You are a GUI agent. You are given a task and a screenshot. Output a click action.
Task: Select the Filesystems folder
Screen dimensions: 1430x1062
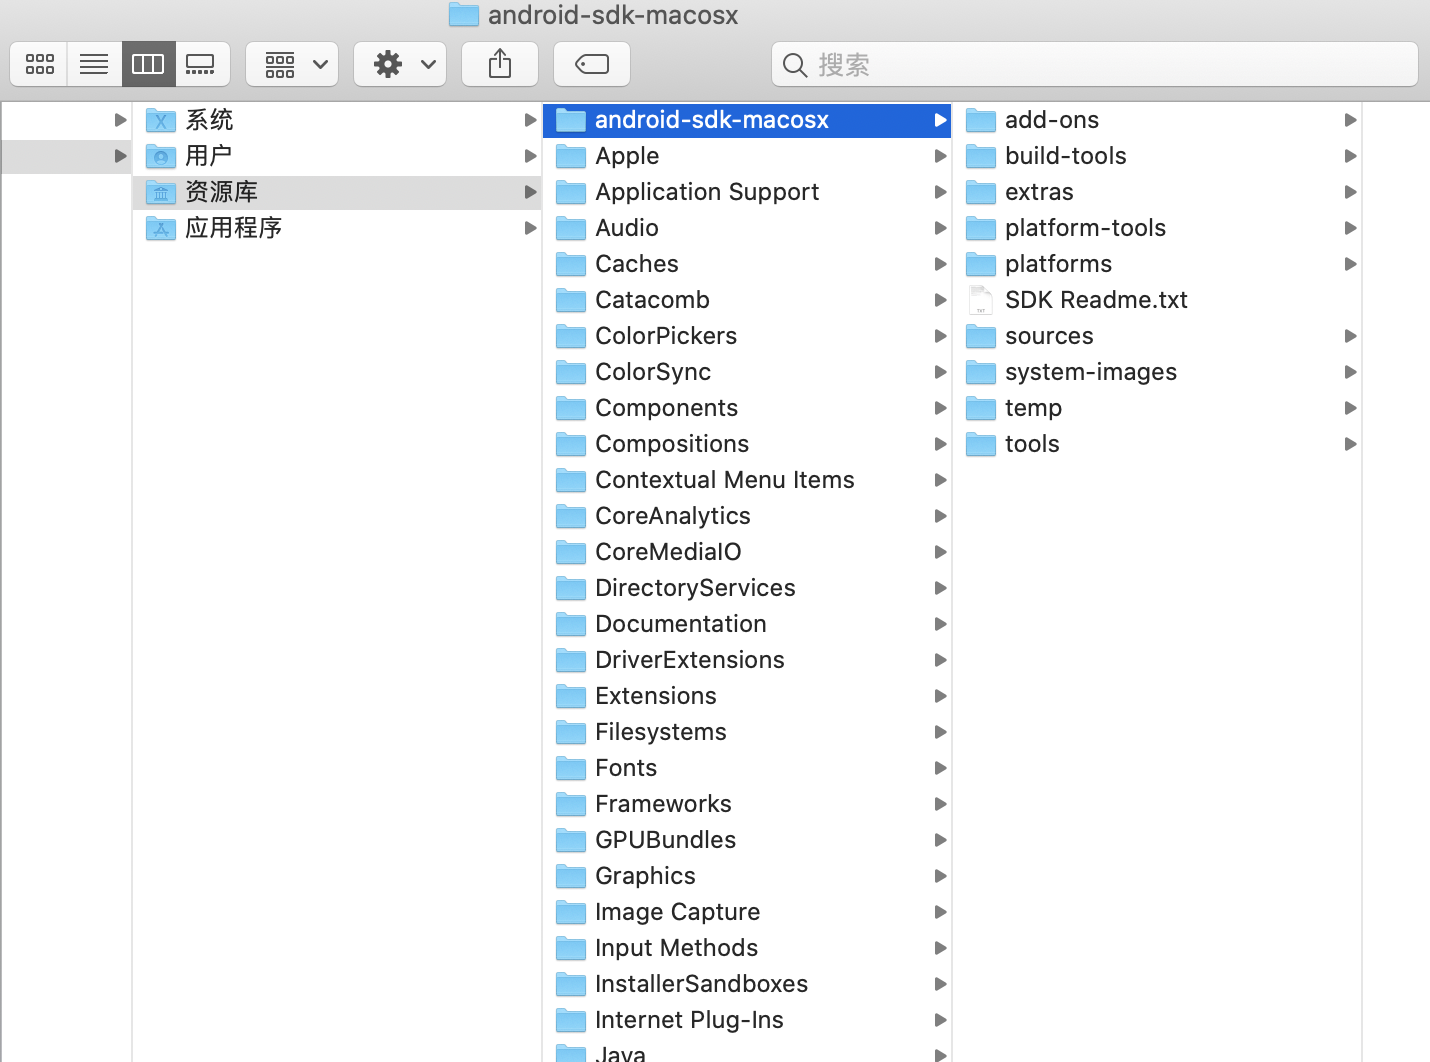[747, 732]
